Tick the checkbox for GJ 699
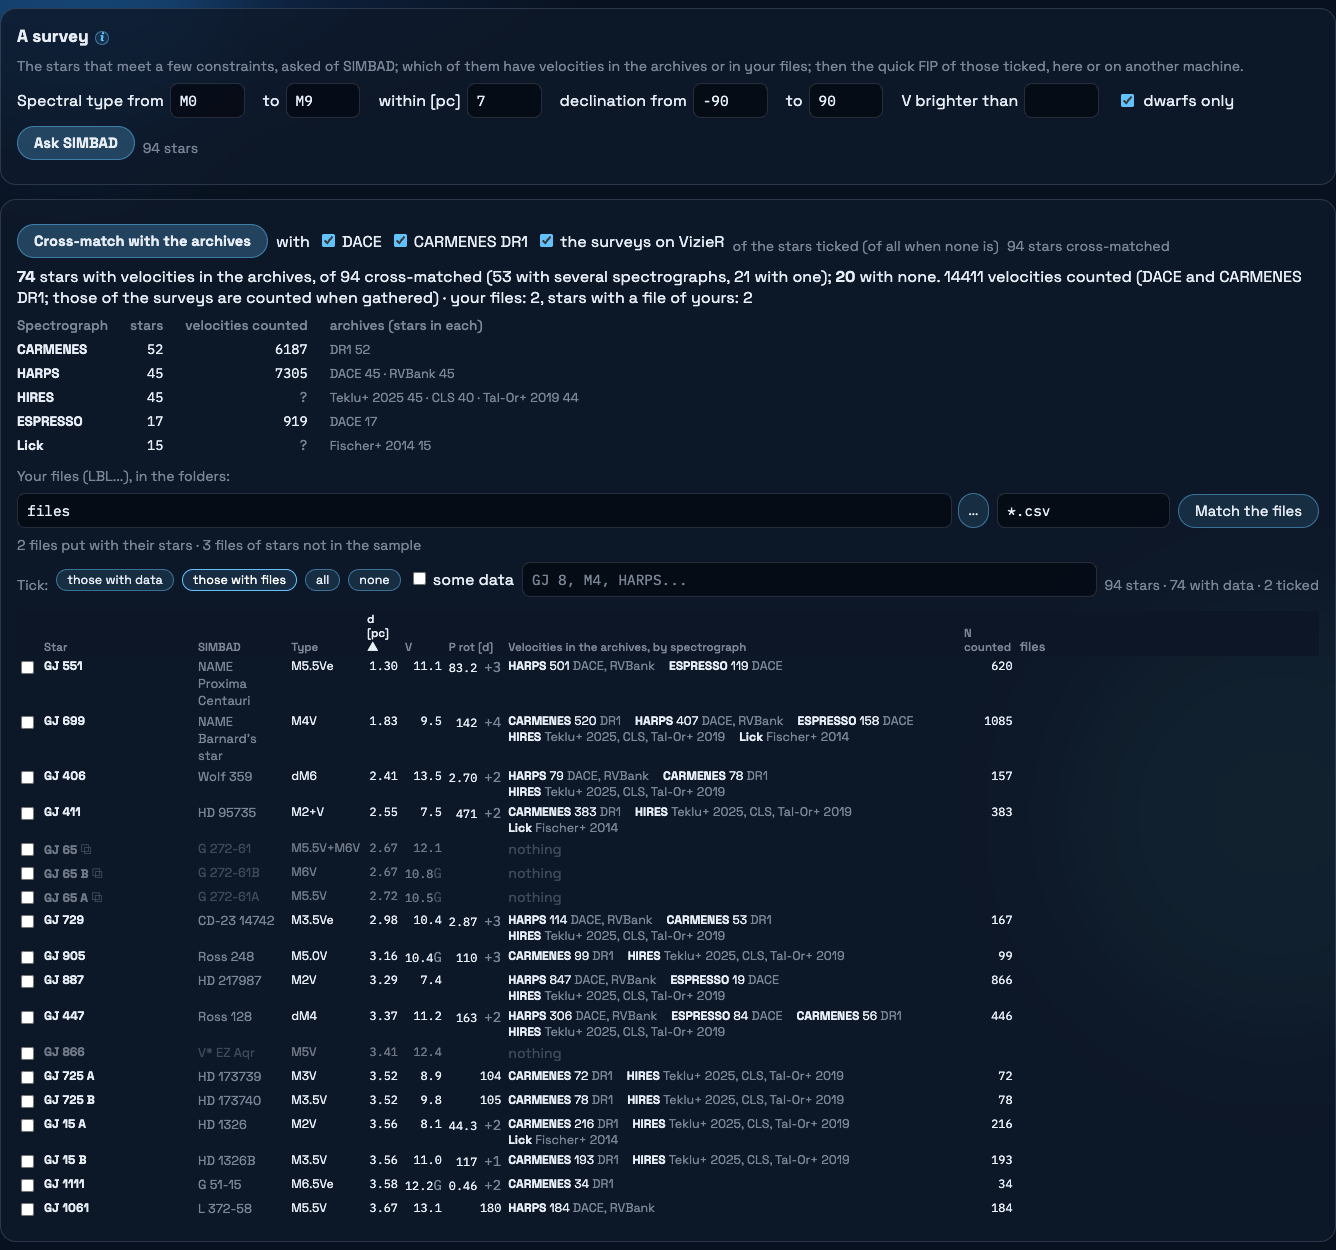The image size is (1336, 1250). [28, 722]
